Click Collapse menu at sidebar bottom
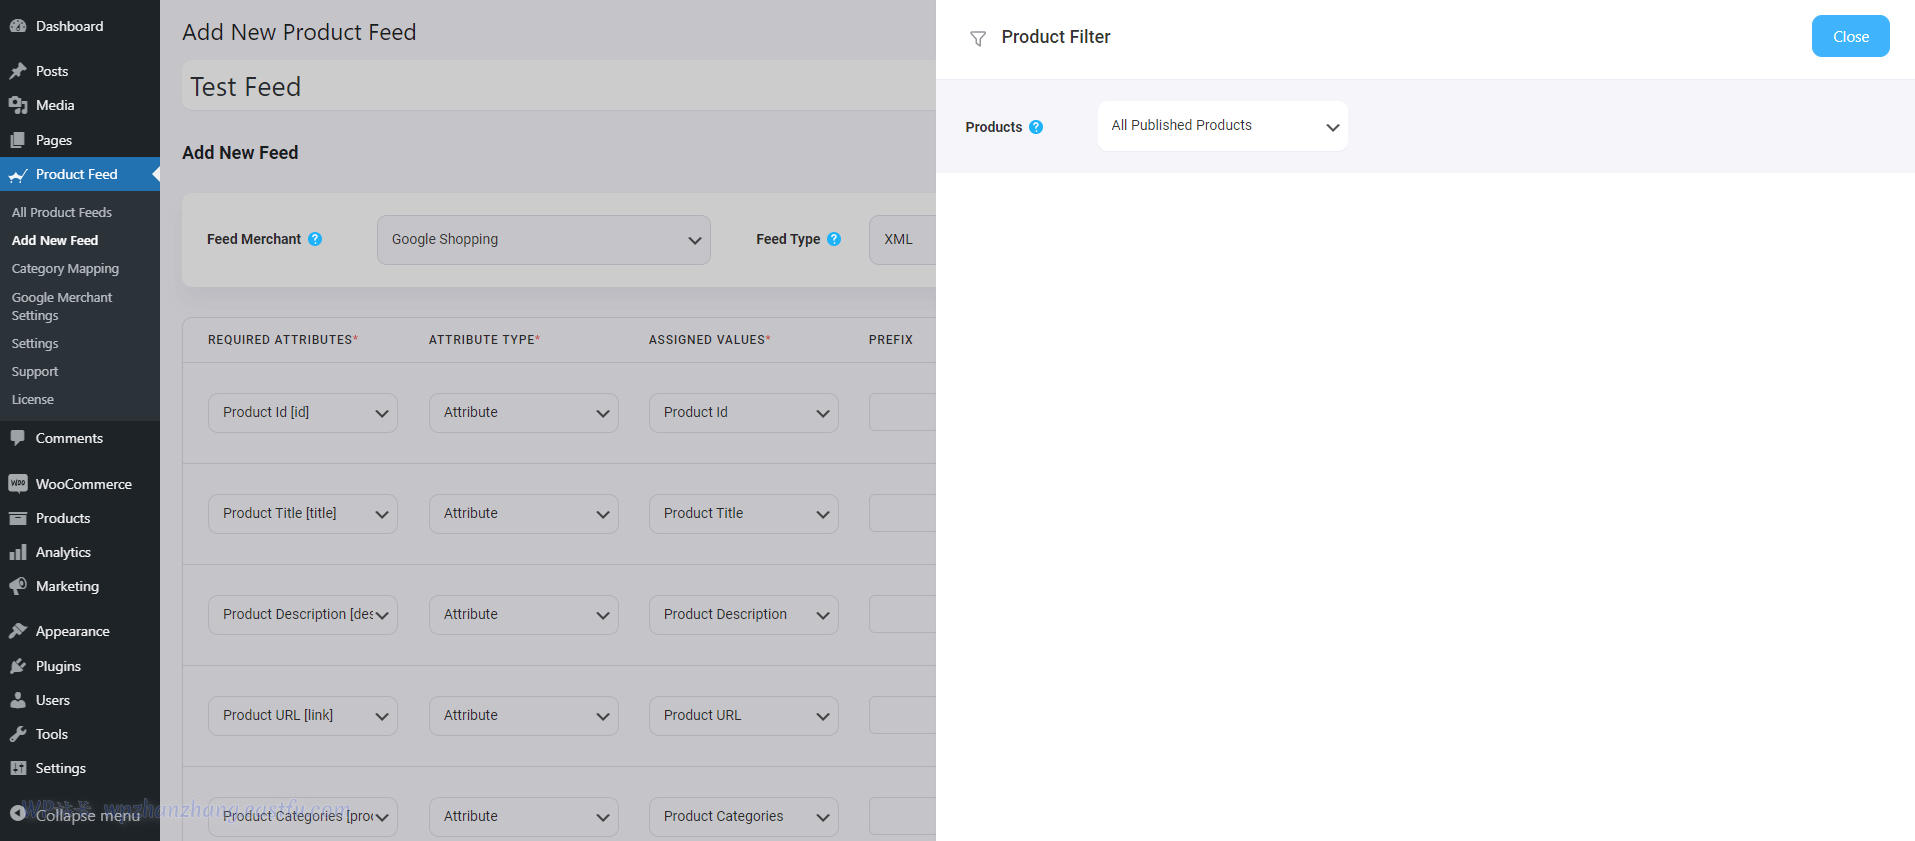This screenshot has width=1915, height=841. [76, 815]
